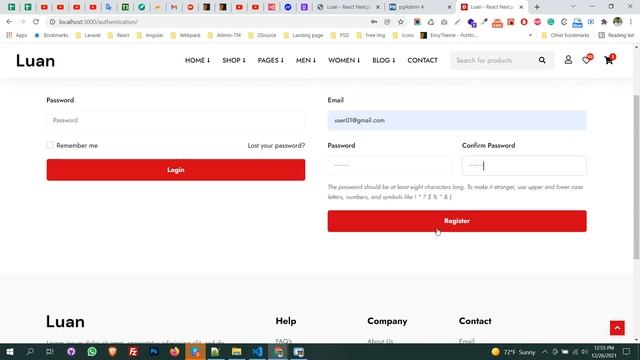The height and width of the screenshot is (360, 640).
Task: Open the user account icon
Action: 568,60
